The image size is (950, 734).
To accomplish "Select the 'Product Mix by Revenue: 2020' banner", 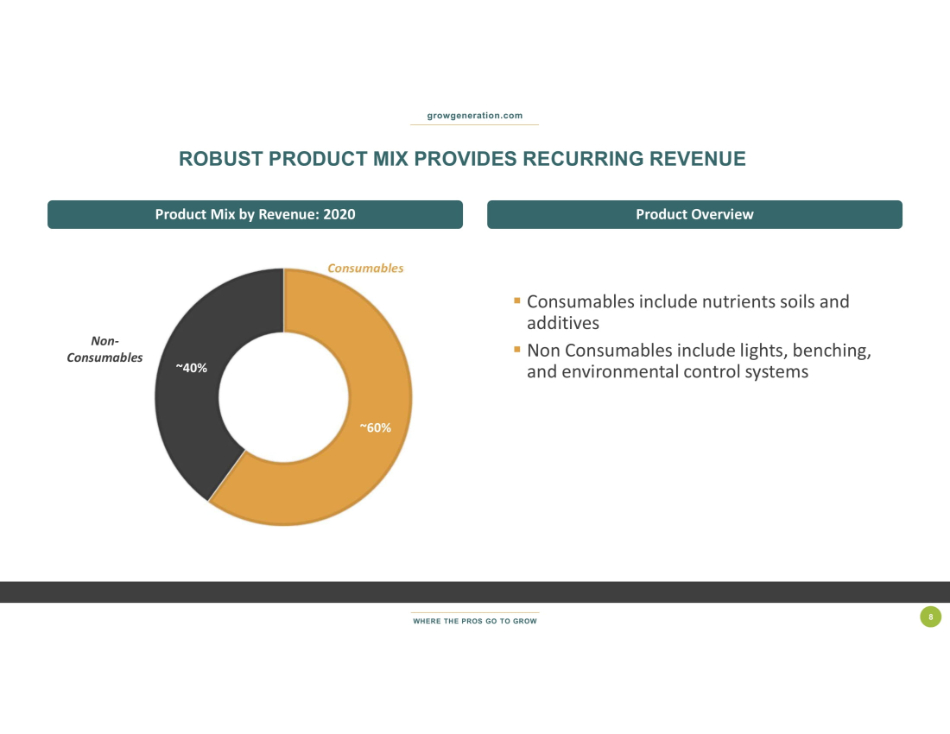I will pos(255,215).
